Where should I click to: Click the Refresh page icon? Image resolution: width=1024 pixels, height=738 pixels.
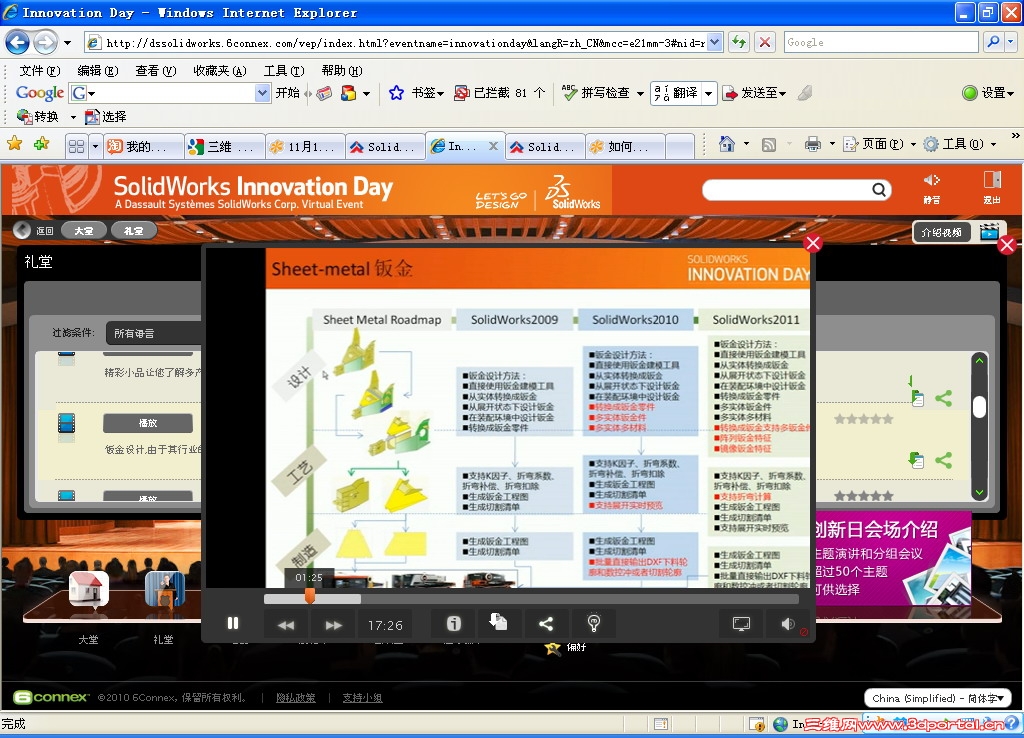[x=739, y=42]
